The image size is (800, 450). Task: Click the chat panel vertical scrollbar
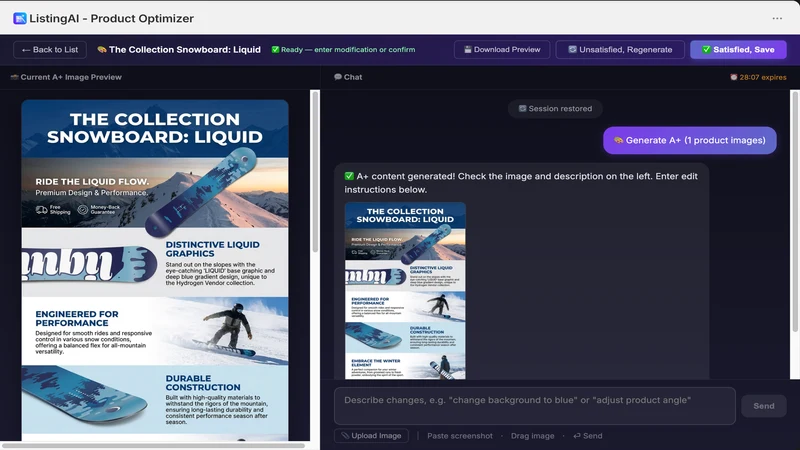click(795, 212)
